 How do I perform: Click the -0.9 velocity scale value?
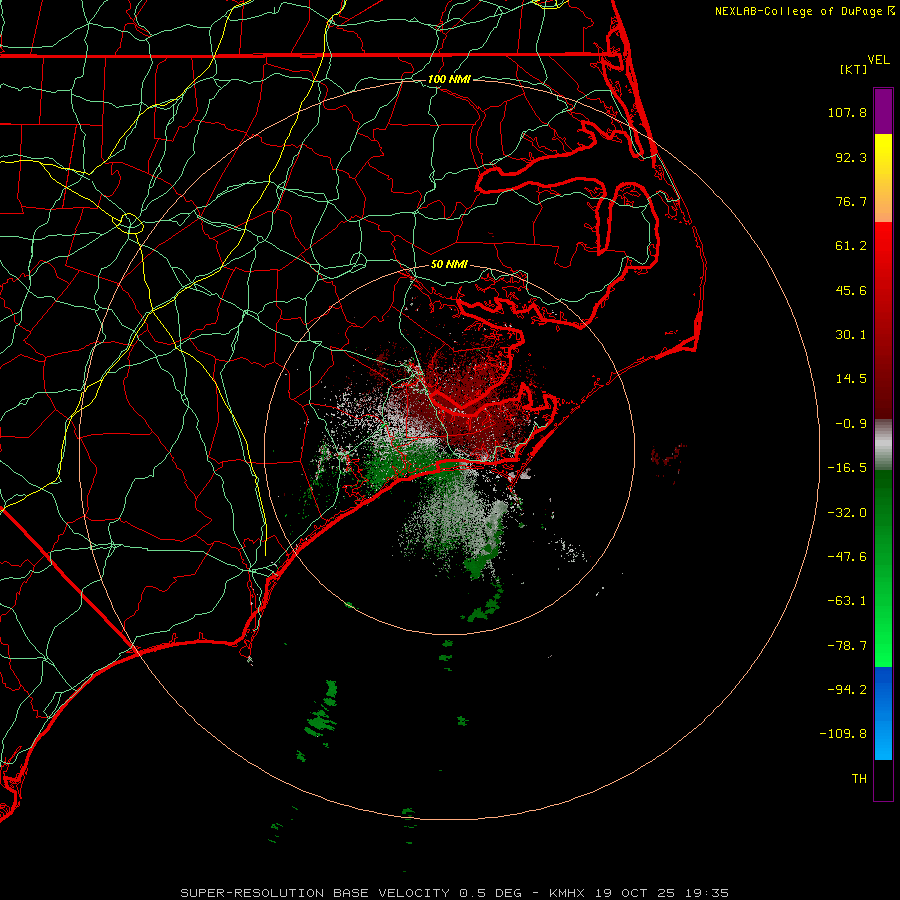tap(851, 424)
